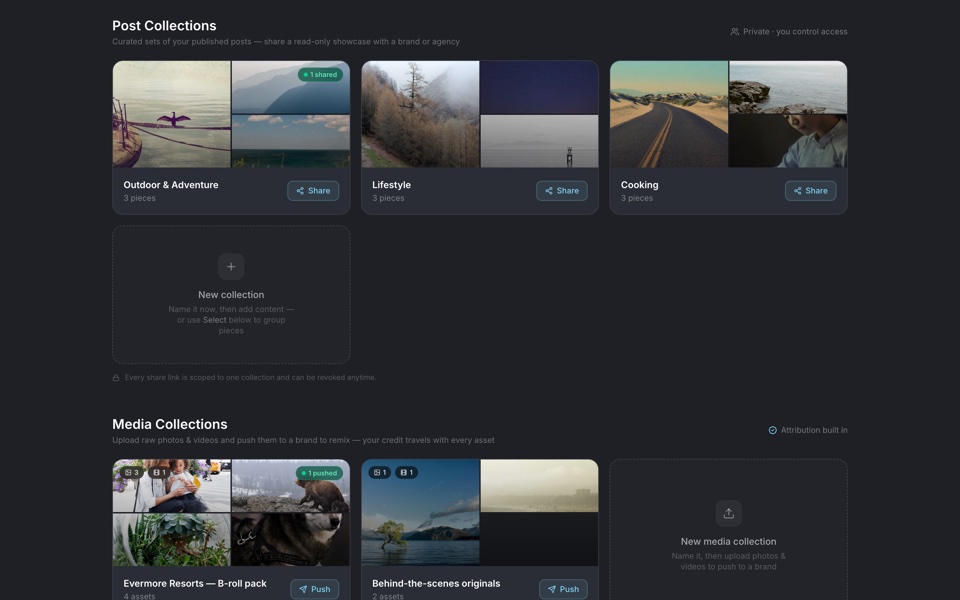Open the lone tree in lake photo
Viewport: 960px width, 600px height.
tap(421, 513)
